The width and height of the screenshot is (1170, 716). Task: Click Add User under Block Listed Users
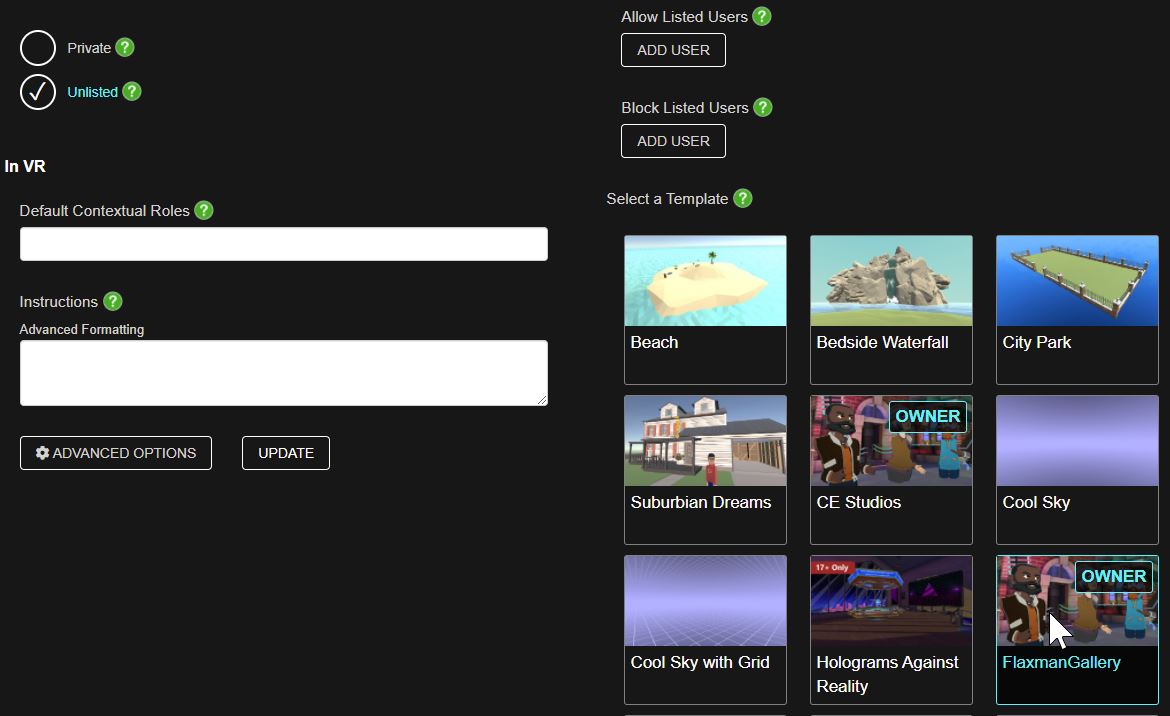673,141
